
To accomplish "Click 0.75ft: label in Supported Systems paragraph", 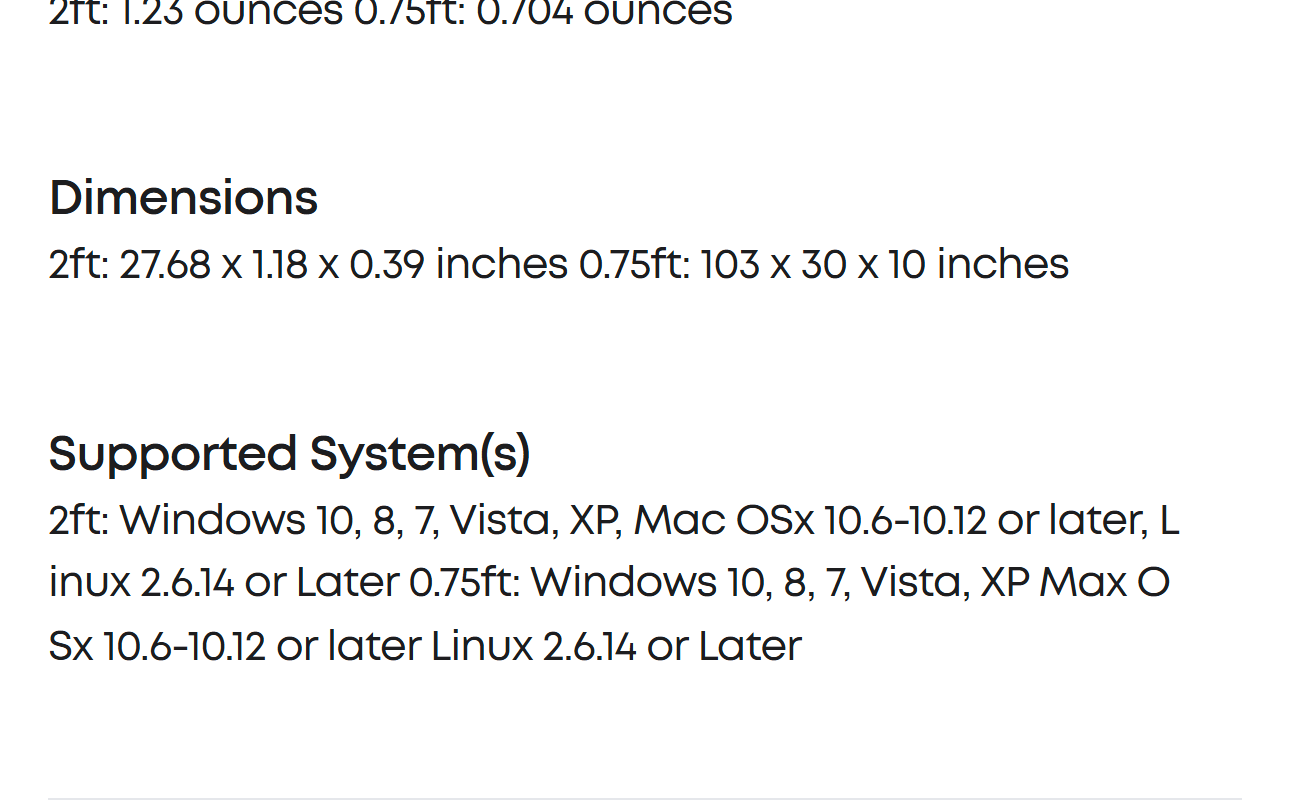I will 465,583.
